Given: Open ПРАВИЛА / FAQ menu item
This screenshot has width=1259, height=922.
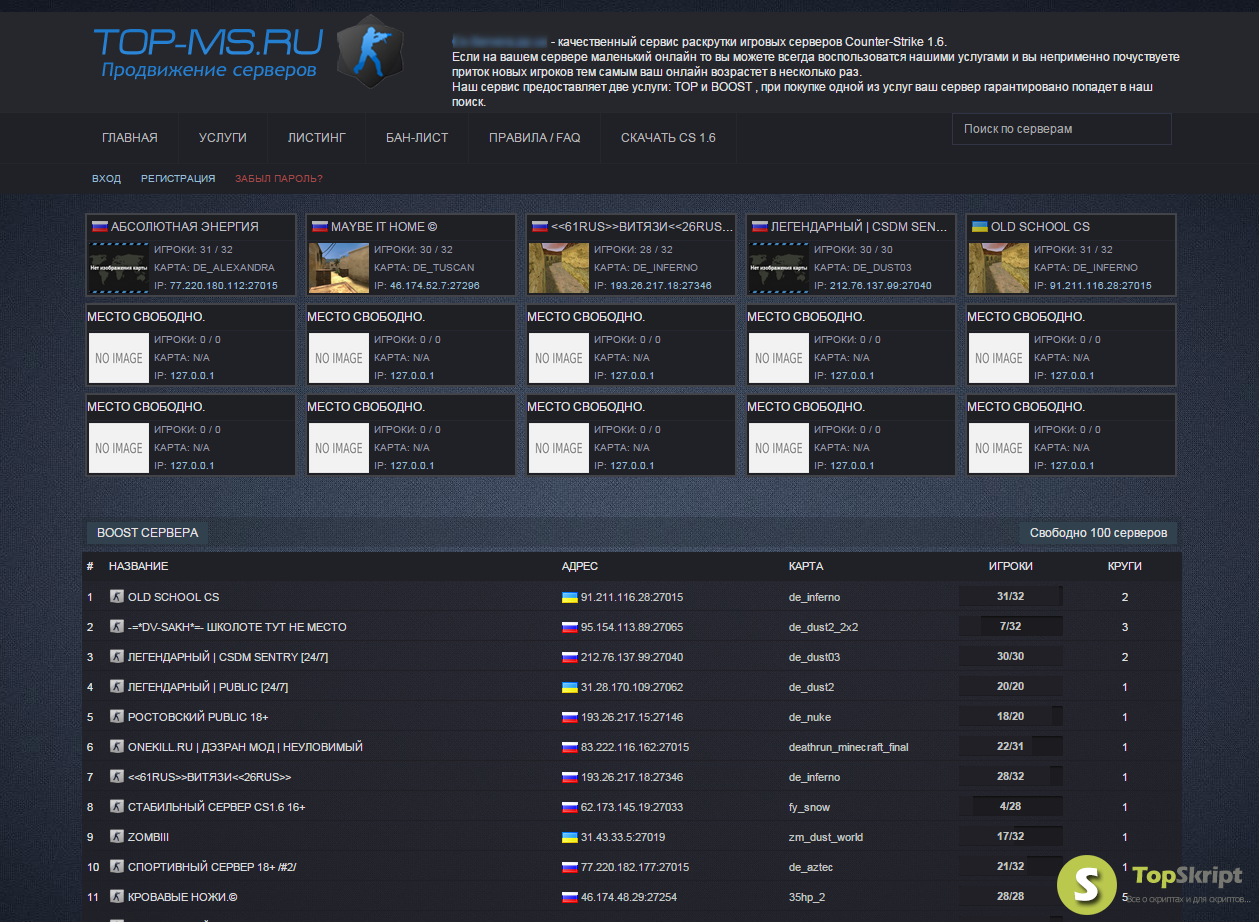Looking at the screenshot, I should tap(534, 138).
